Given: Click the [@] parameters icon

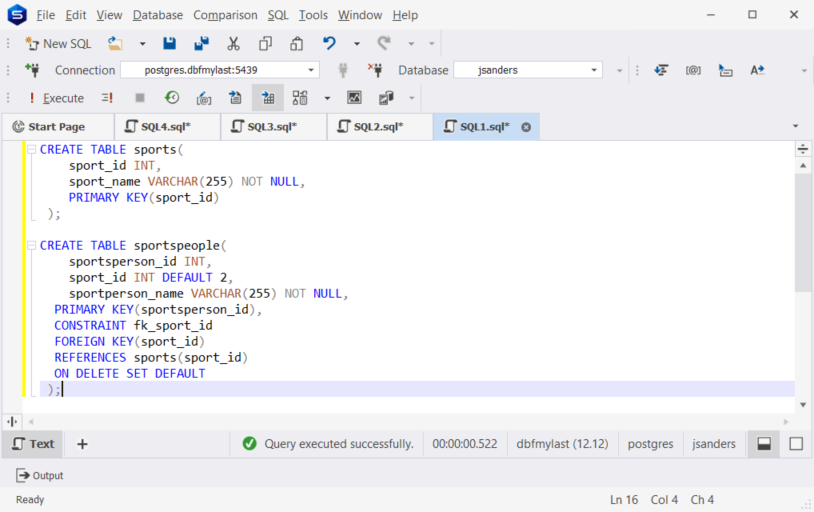Looking at the screenshot, I should (693, 70).
